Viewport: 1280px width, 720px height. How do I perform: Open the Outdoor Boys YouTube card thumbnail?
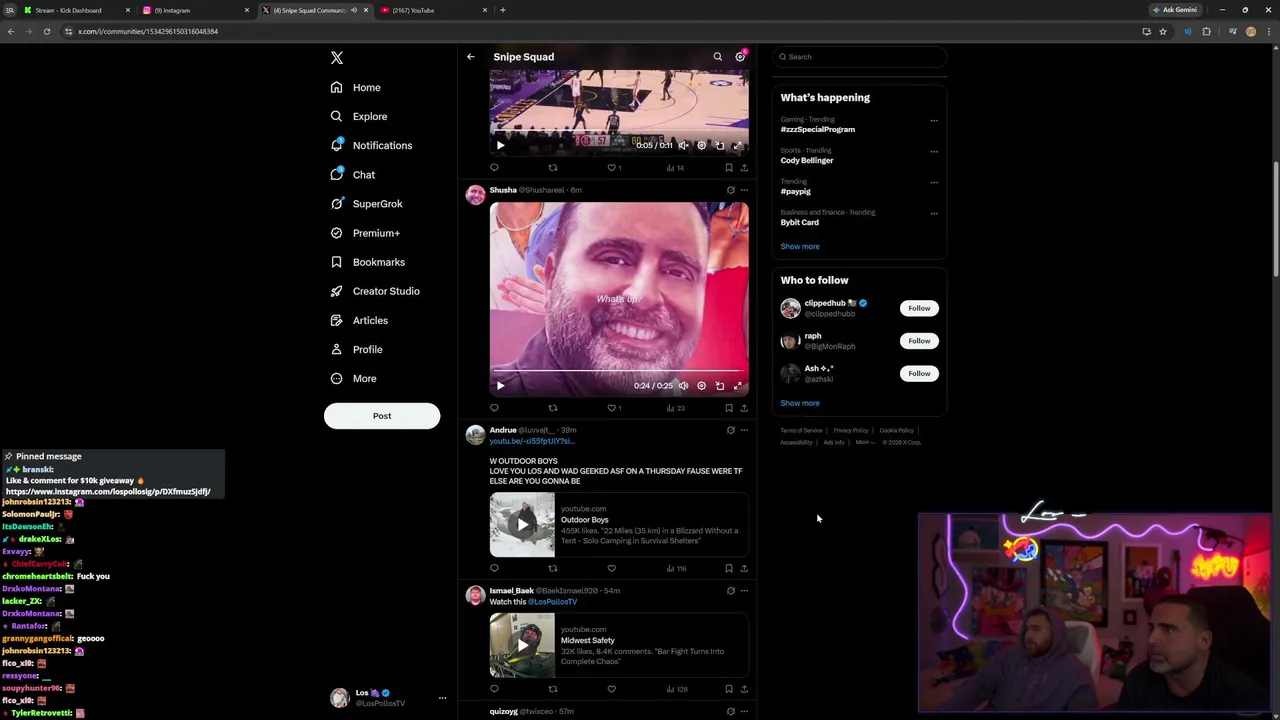coord(522,524)
